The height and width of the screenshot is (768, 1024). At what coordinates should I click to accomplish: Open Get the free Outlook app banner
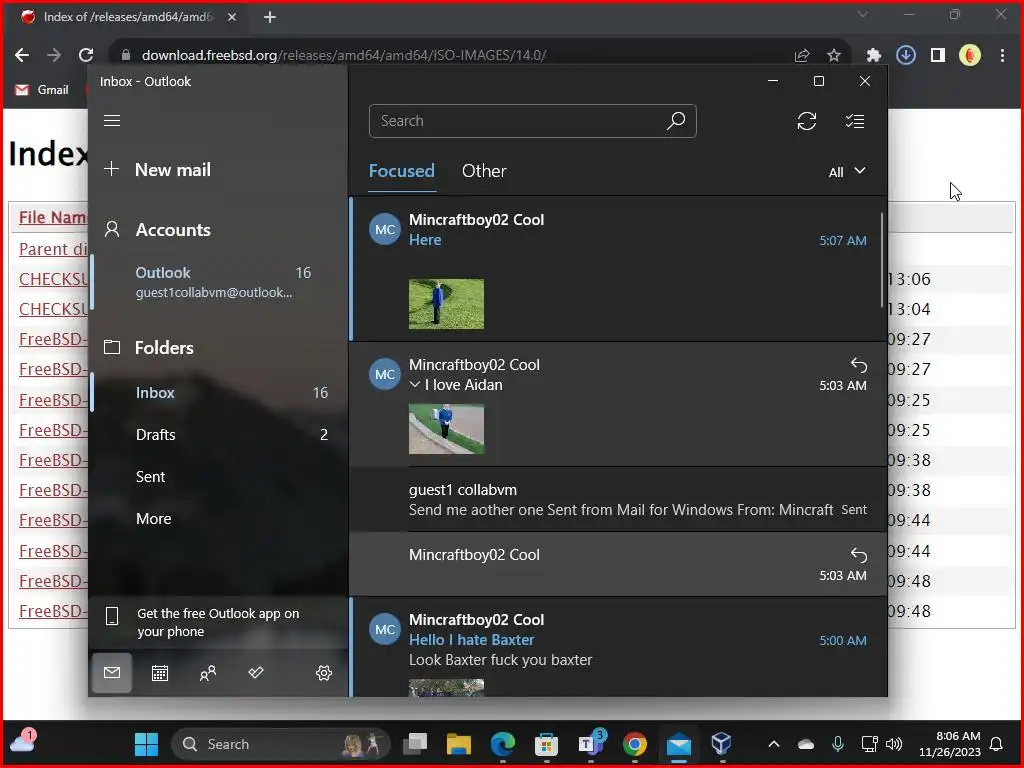click(217, 622)
